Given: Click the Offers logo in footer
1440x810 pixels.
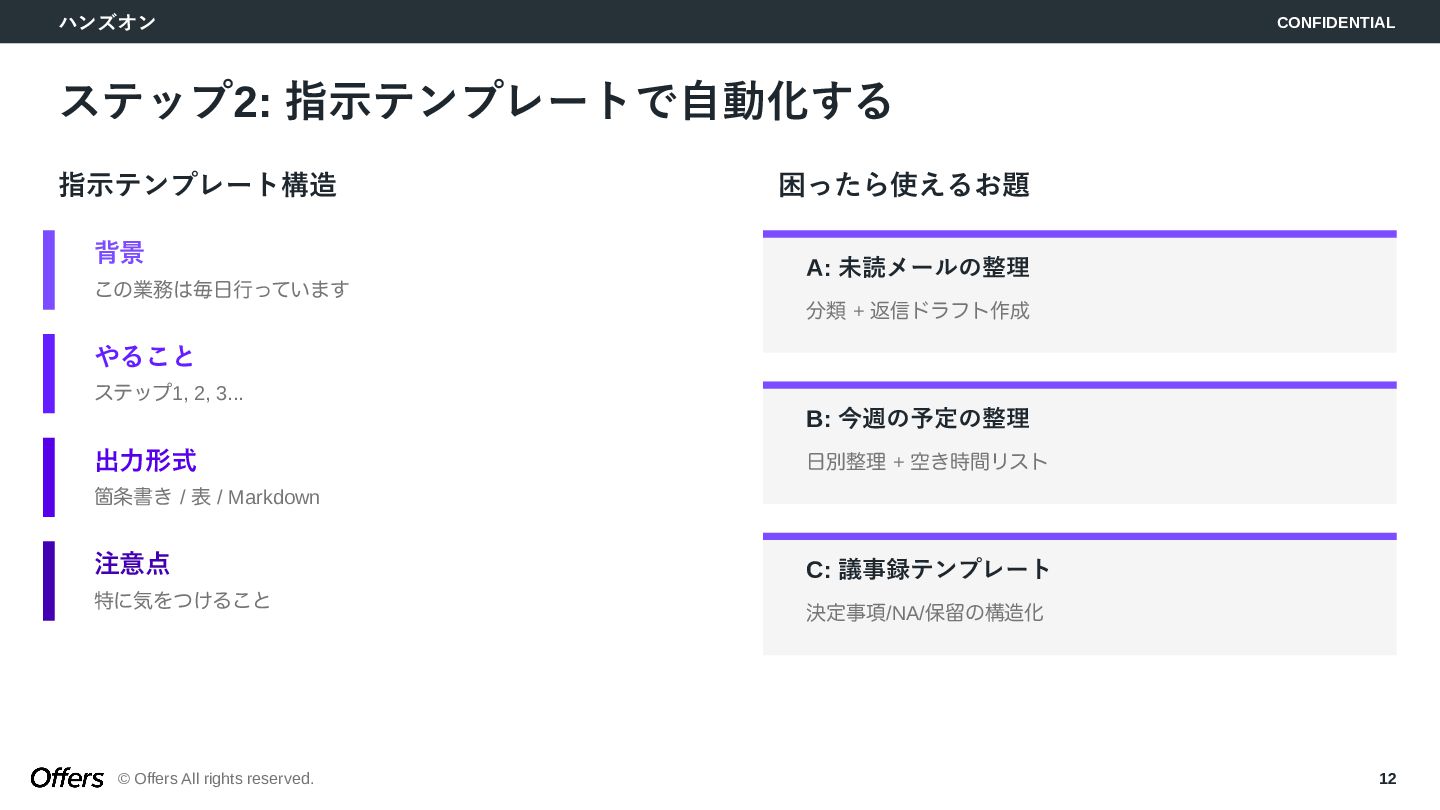Looking at the screenshot, I should click(x=67, y=778).
